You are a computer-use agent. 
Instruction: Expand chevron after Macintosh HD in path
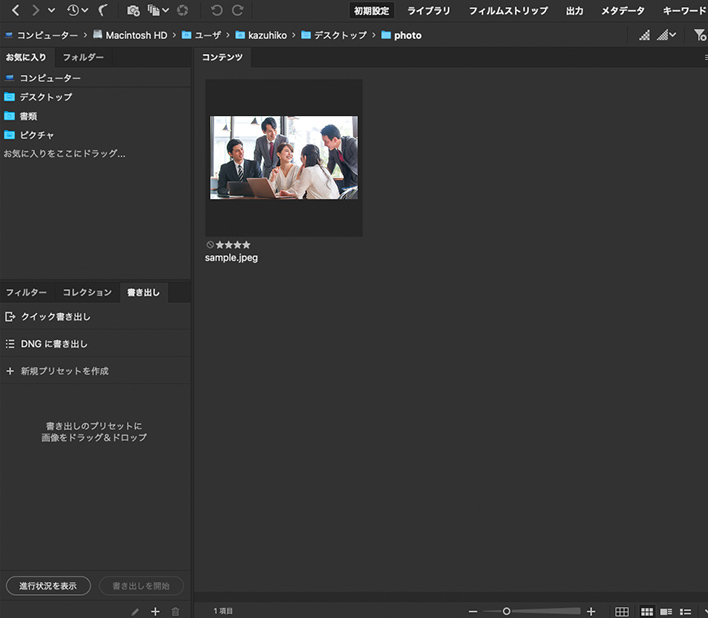[x=174, y=35]
